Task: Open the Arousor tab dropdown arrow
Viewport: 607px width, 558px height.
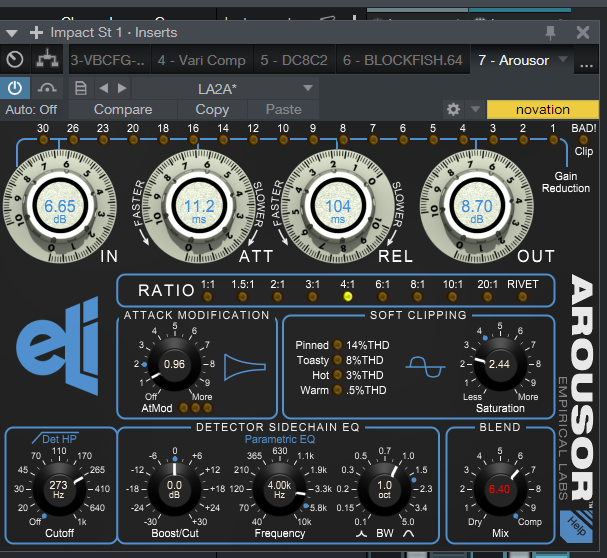Action: (x=563, y=59)
